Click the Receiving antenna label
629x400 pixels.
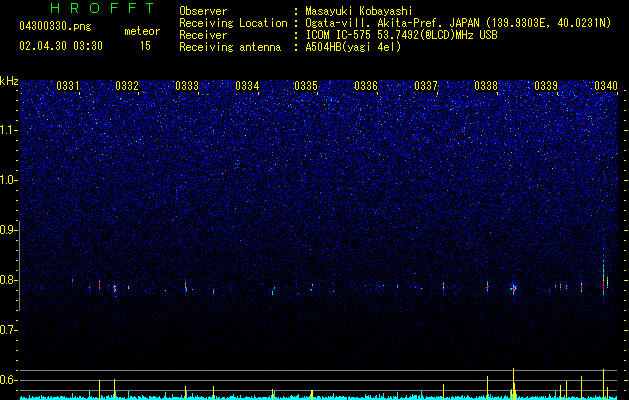coord(230,47)
